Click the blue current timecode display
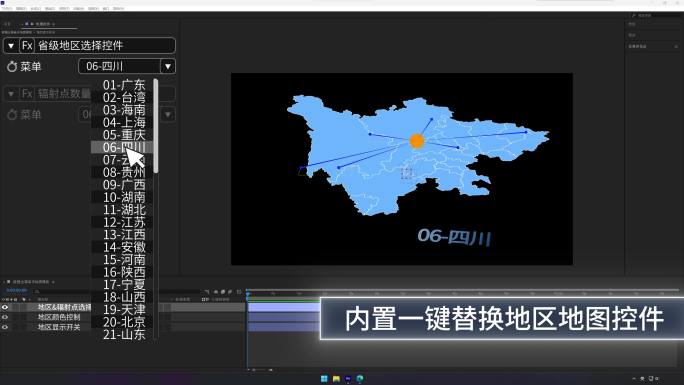The height and width of the screenshot is (385, 684). tap(17, 290)
